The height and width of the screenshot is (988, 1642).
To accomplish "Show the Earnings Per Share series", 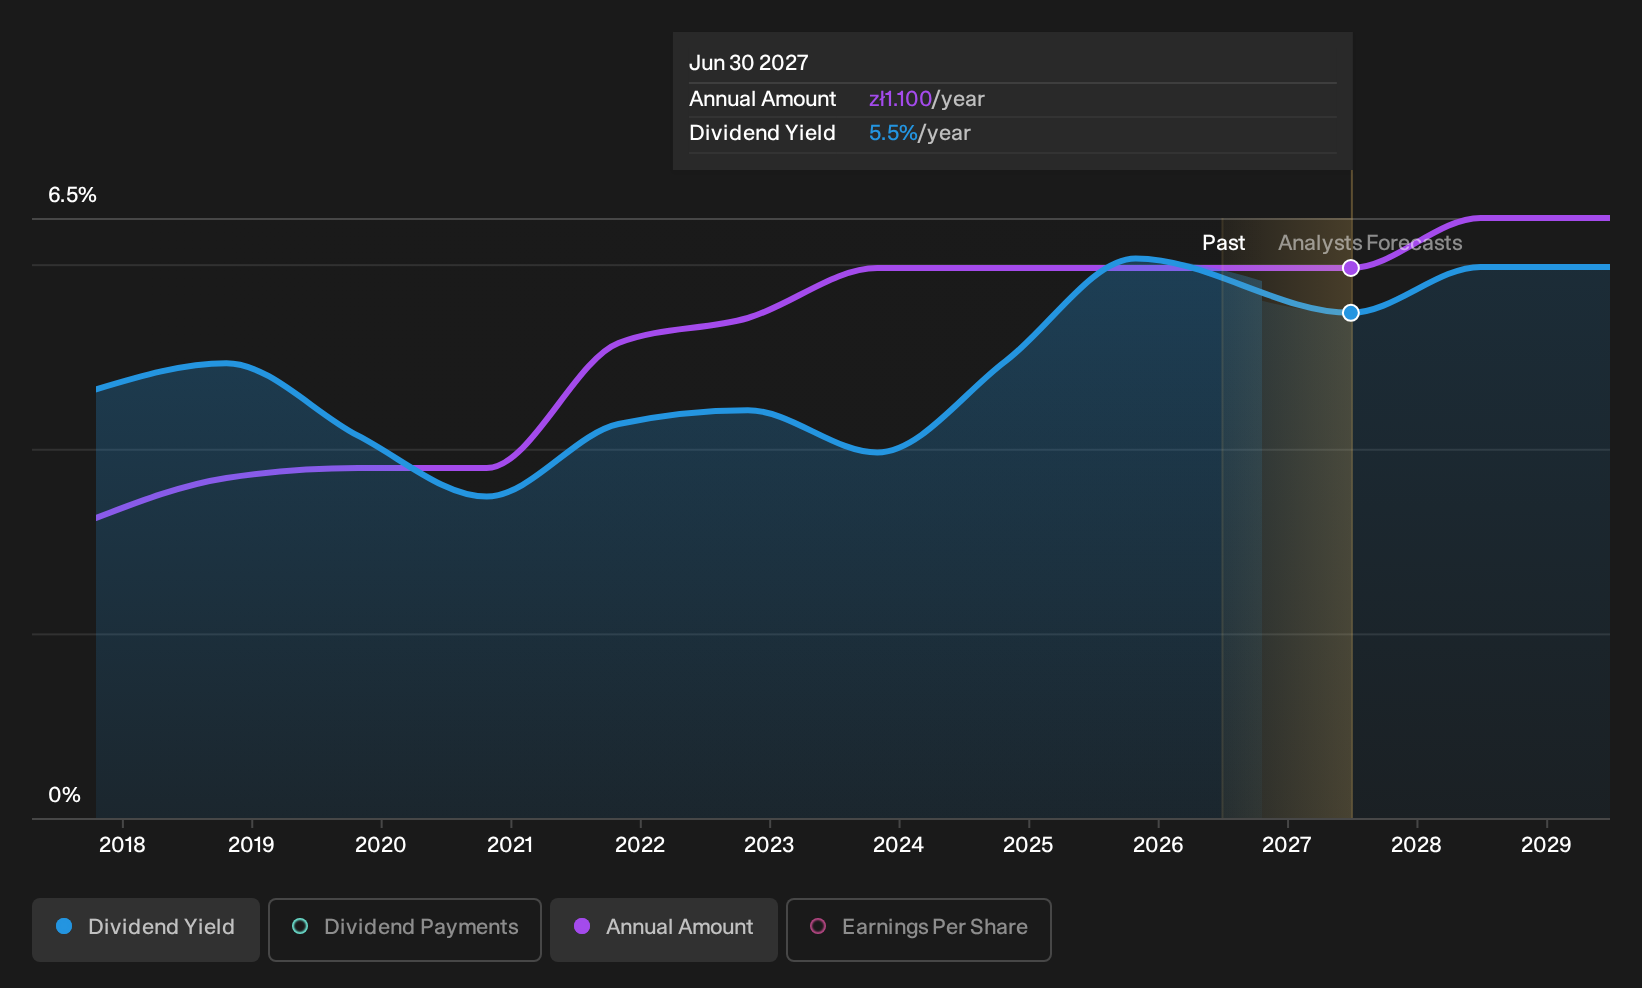I will point(919,929).
